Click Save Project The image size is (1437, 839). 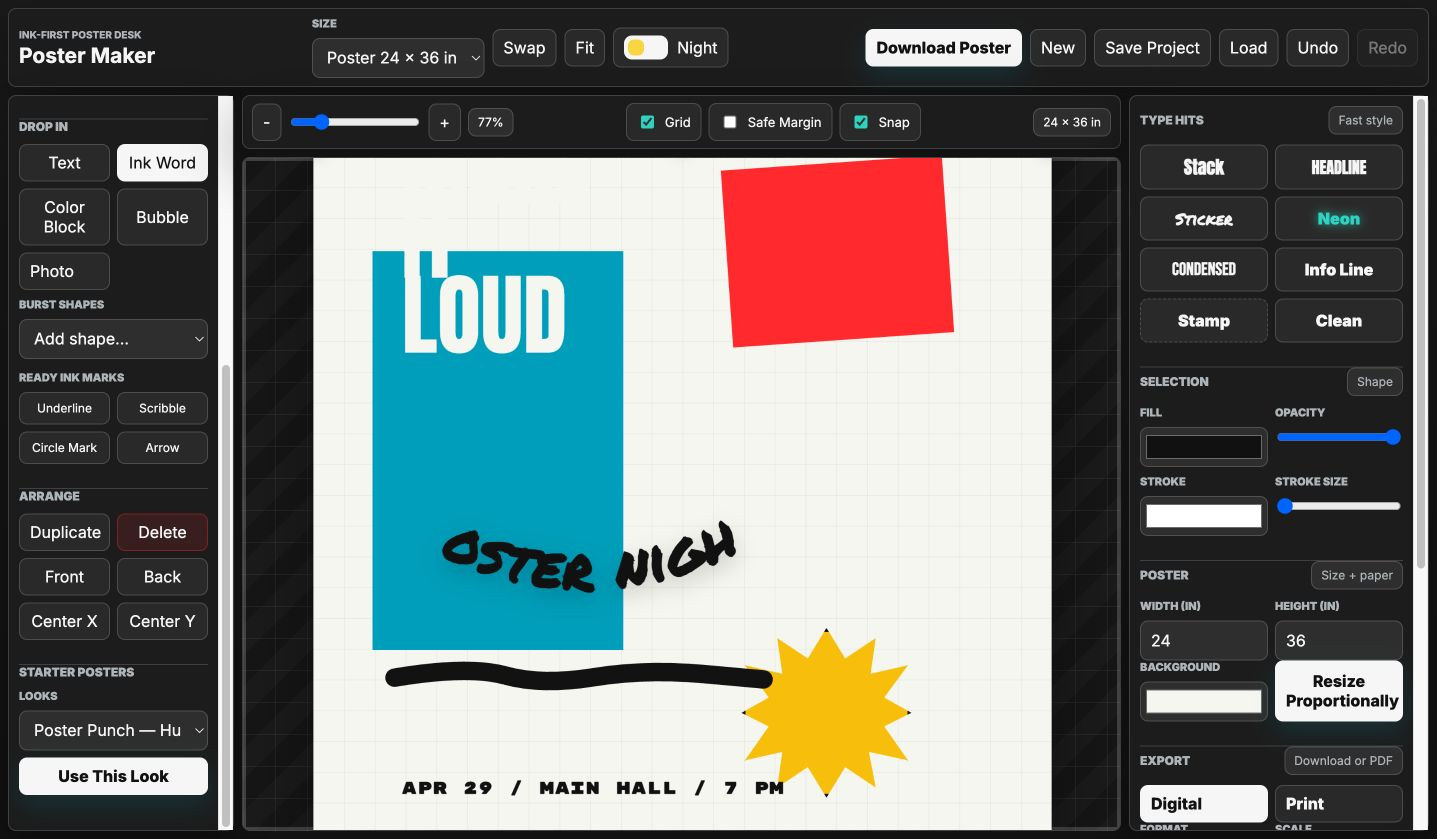click(x=1152, y=48)
